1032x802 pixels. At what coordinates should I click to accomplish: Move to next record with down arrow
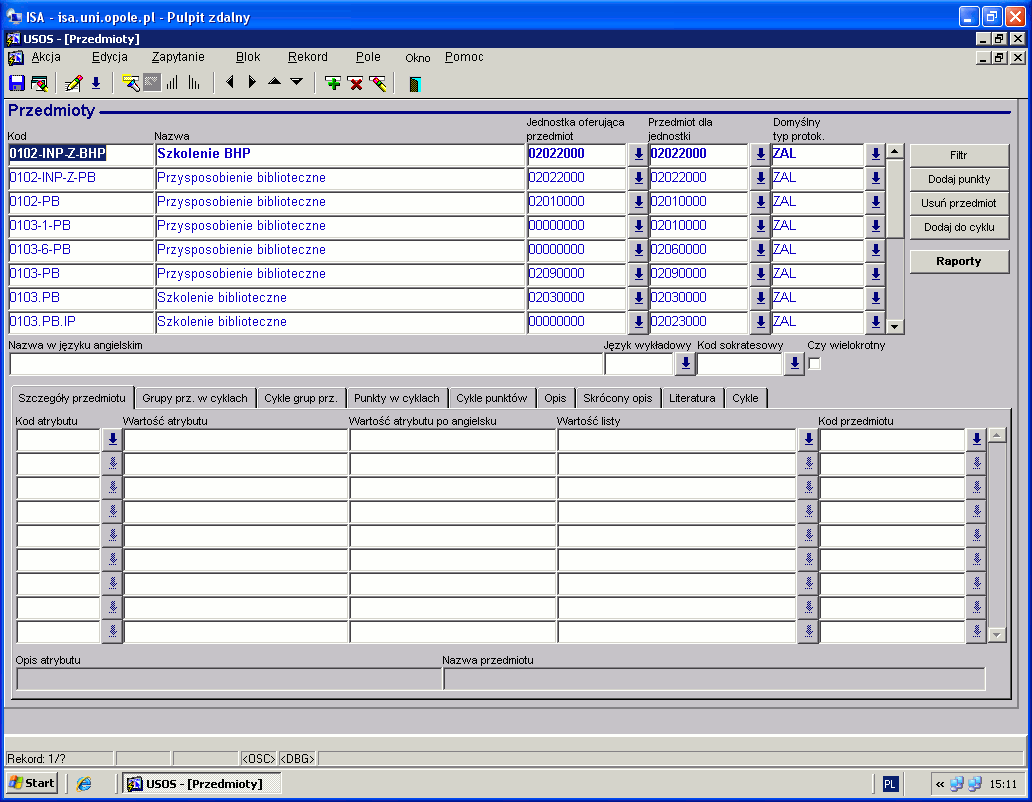point(297,82)
